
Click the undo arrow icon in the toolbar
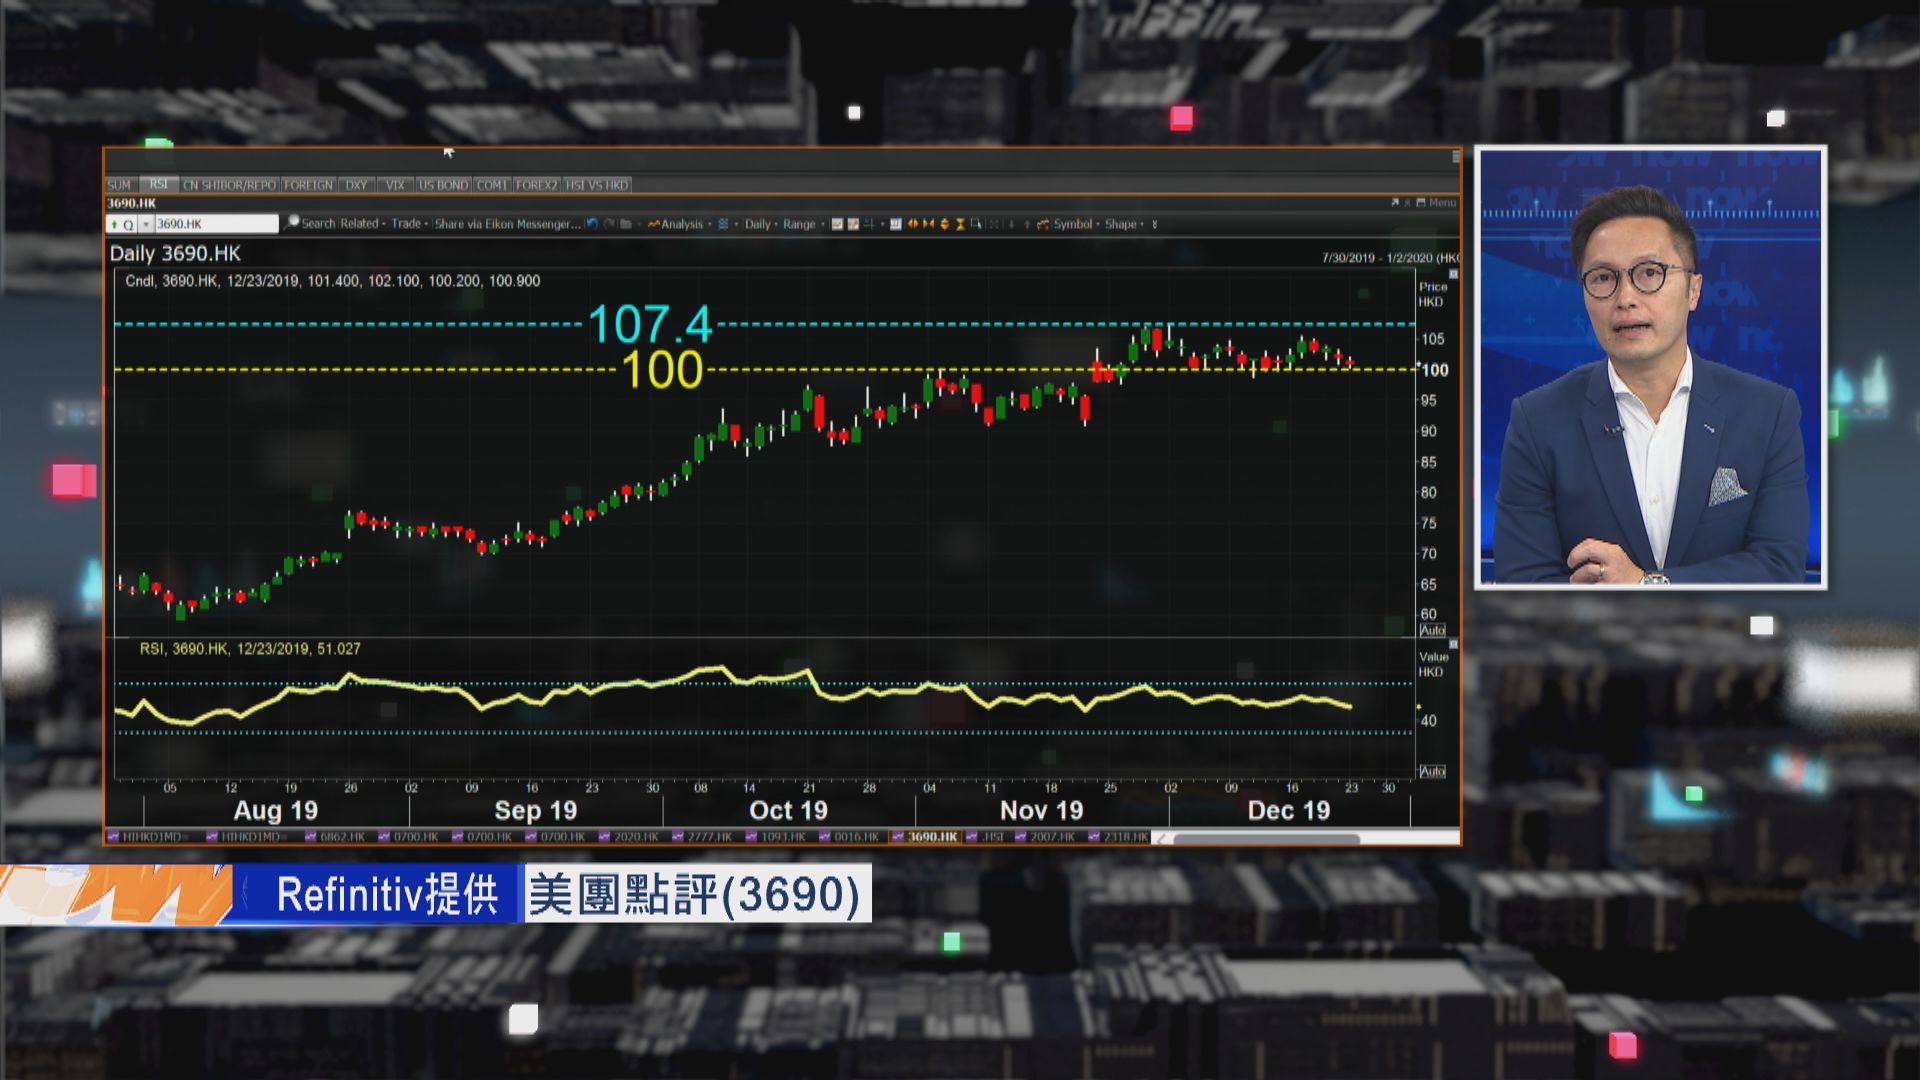(590, 224)
